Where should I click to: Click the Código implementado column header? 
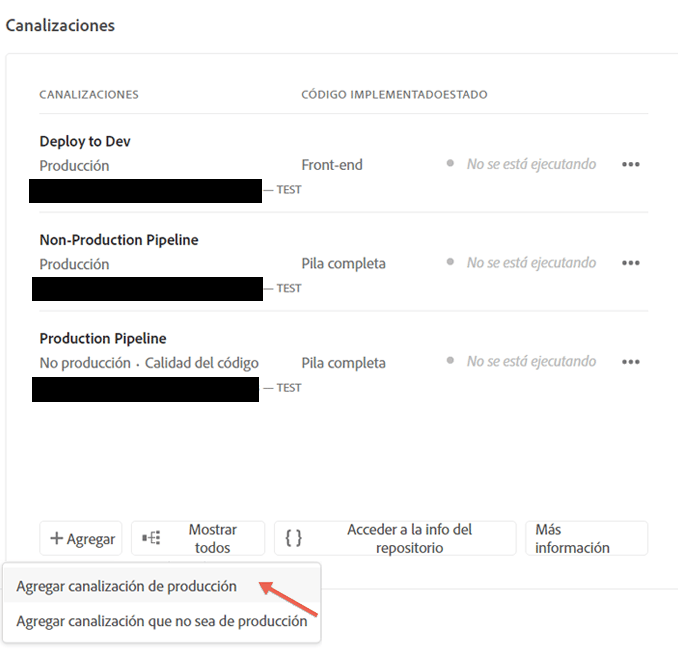369,95
